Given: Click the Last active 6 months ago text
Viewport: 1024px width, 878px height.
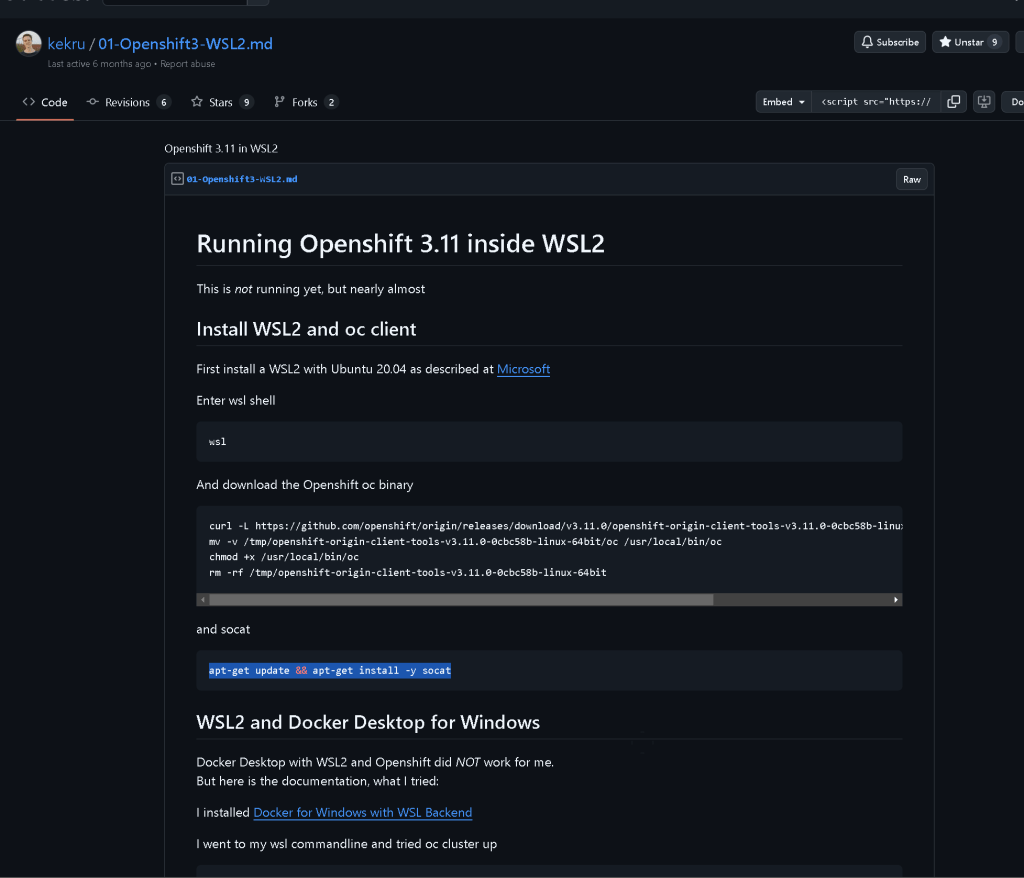Looking at the screenshot, I should pyautogui.click(x=99, y=64).
